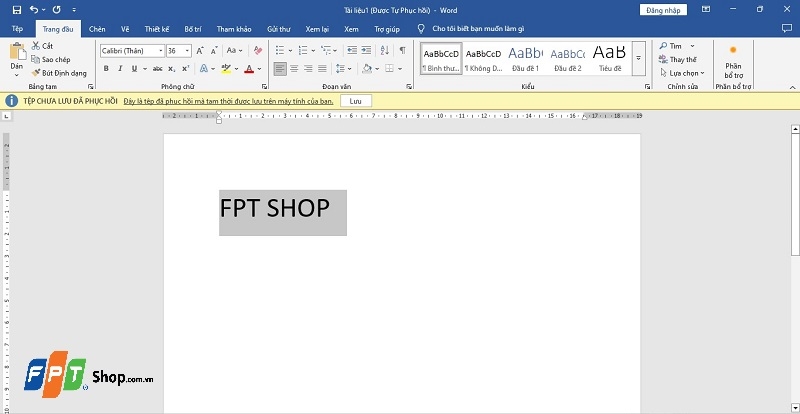Switch to the Bố trí tab

[193, 29]
